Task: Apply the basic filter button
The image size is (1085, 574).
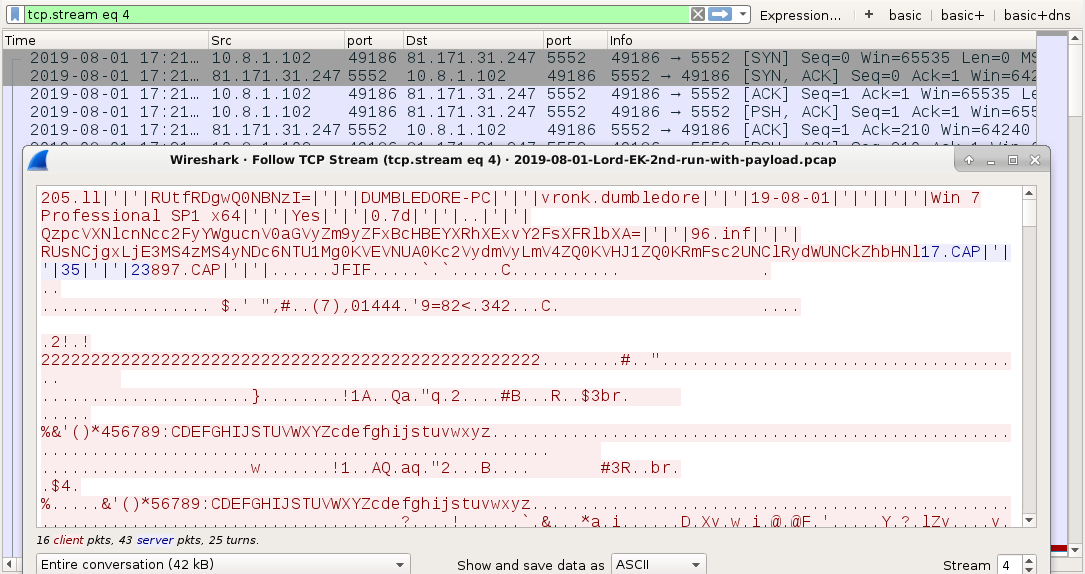Action: 905,15
